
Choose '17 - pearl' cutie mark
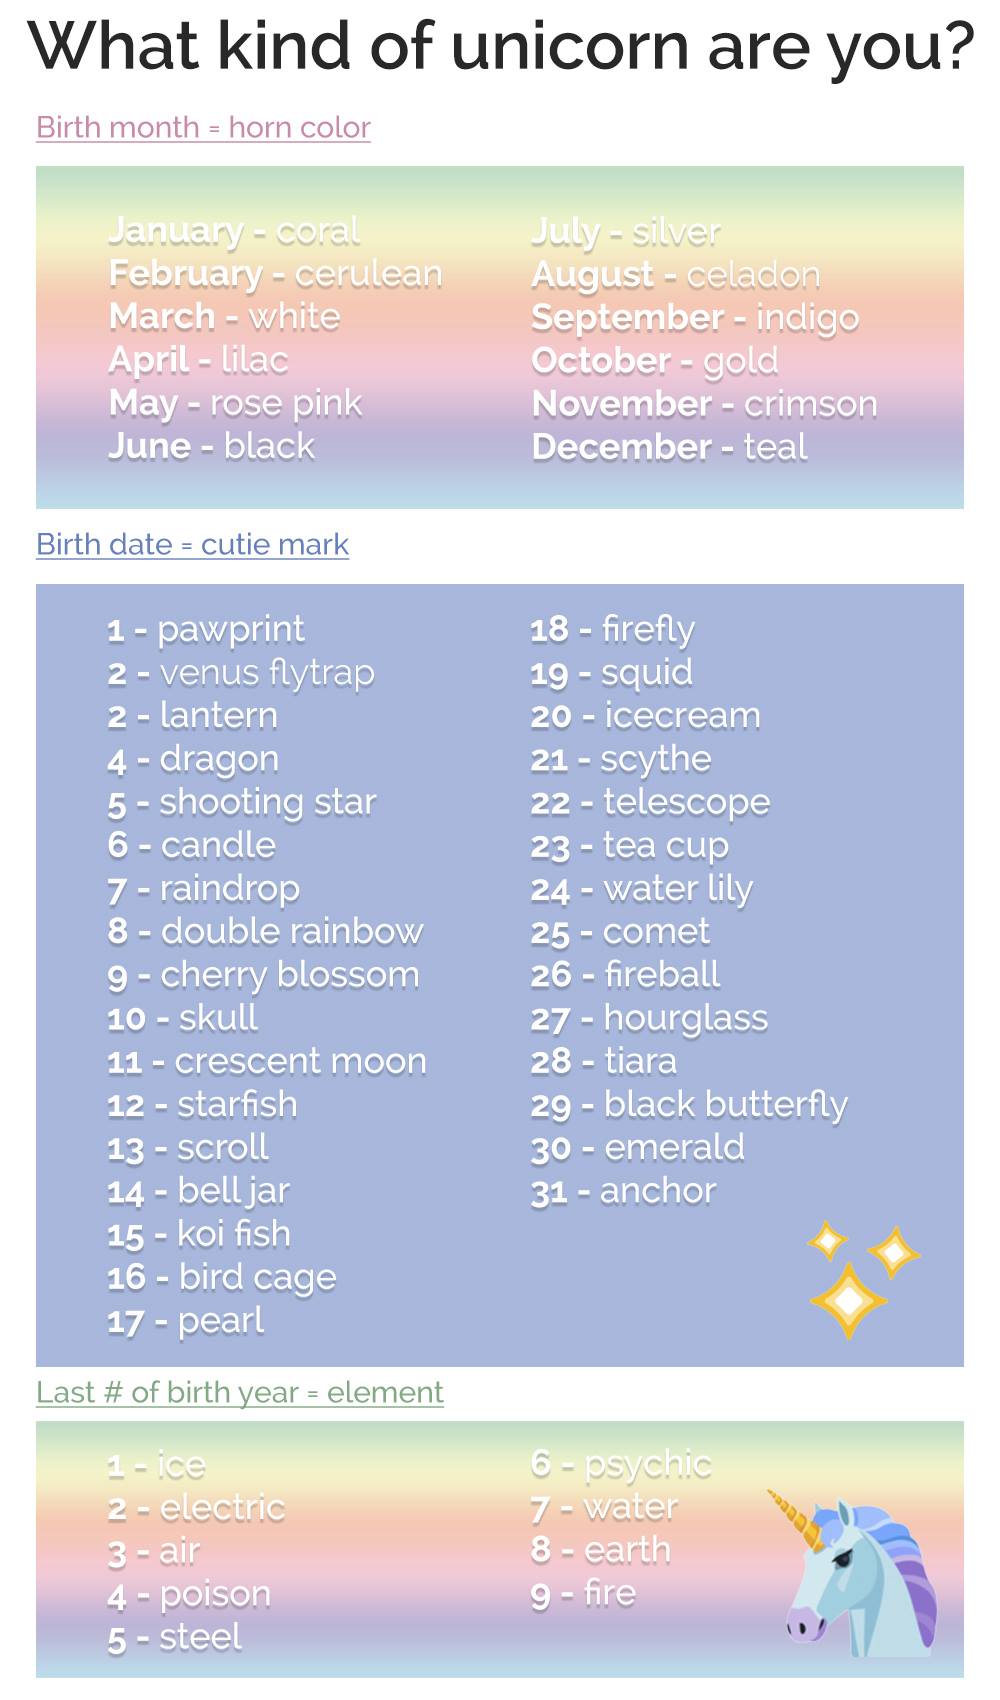click(x=185, y=1322)
